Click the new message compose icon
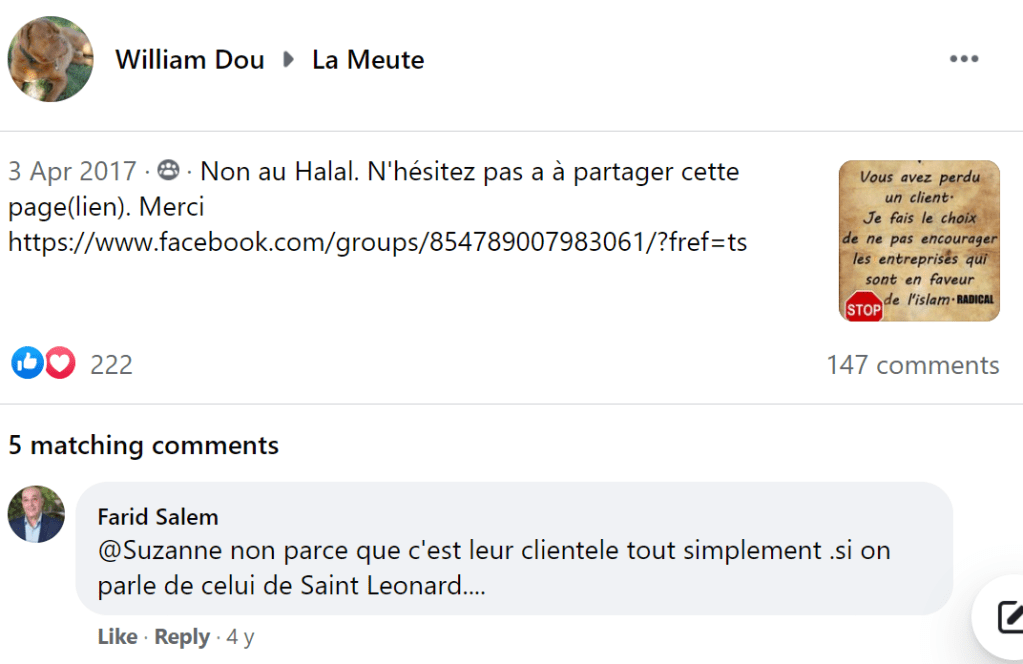Viewport: 1023px width, 664px height. coord(1008,618)
